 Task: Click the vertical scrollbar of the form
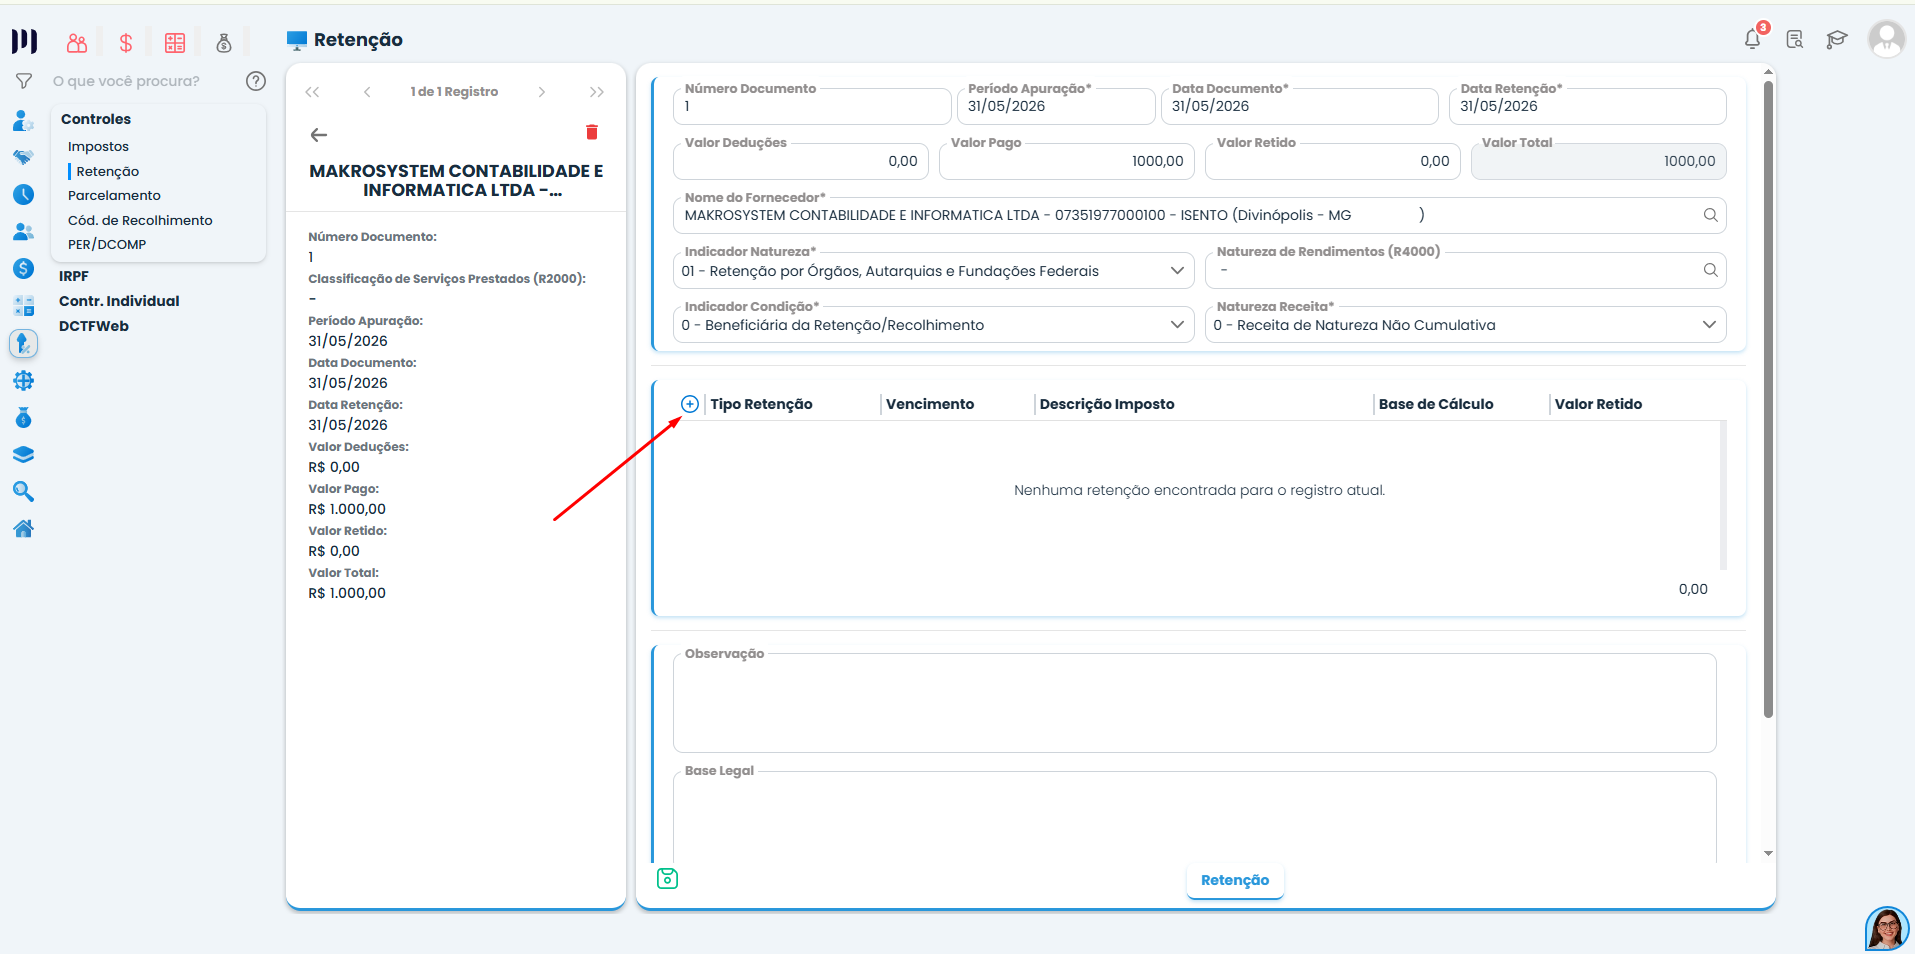[1768, 400]
